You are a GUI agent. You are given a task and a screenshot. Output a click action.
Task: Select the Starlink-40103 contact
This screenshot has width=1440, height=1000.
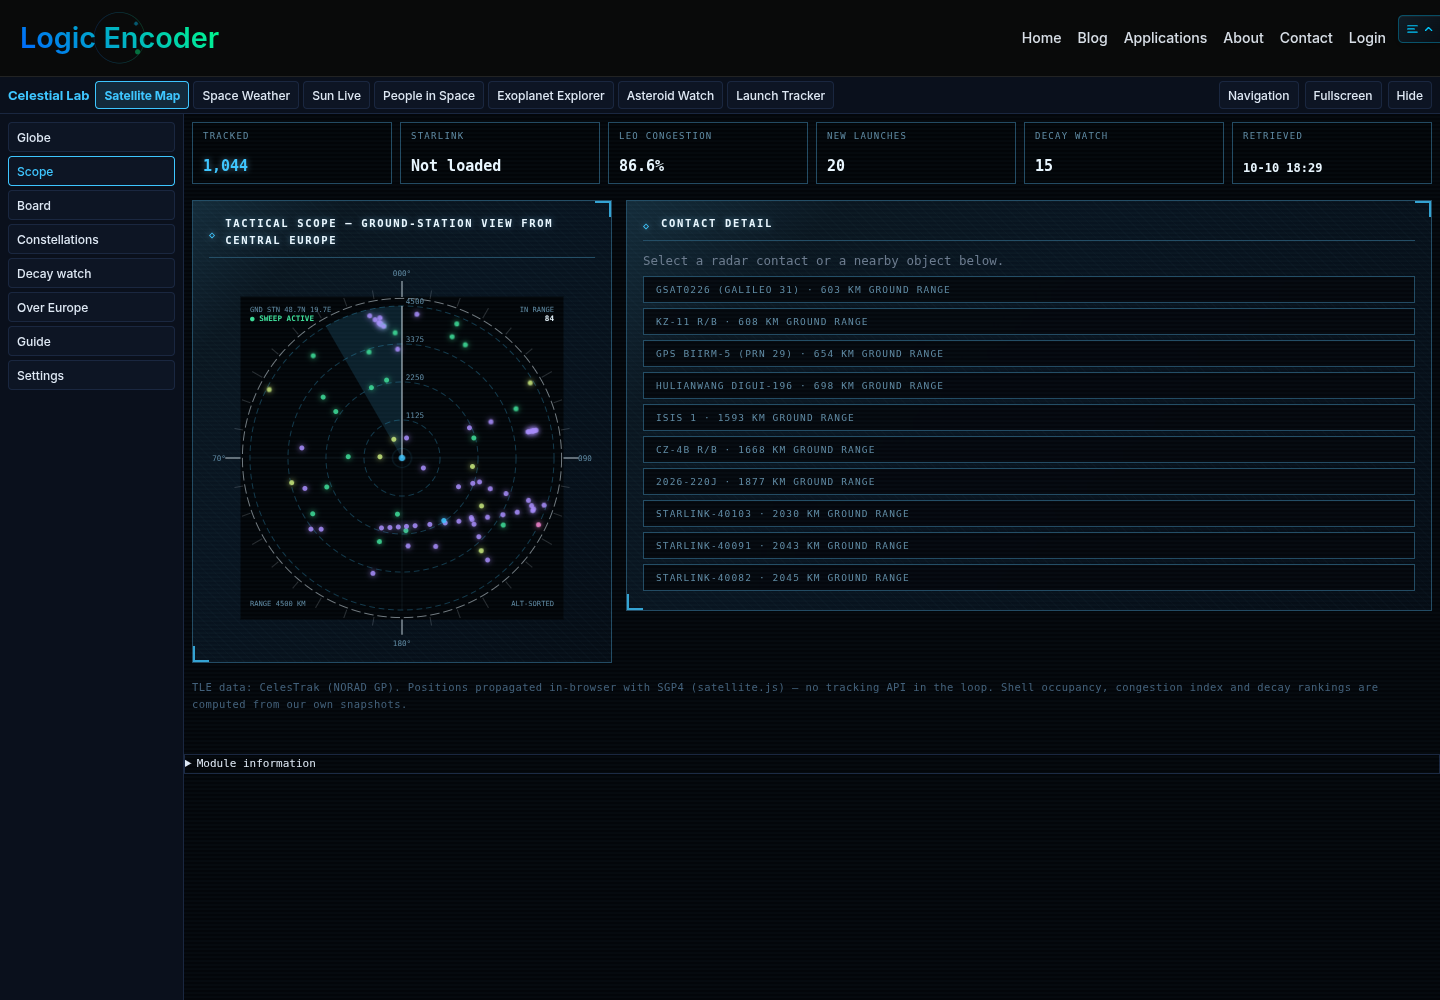(1028, 513)
